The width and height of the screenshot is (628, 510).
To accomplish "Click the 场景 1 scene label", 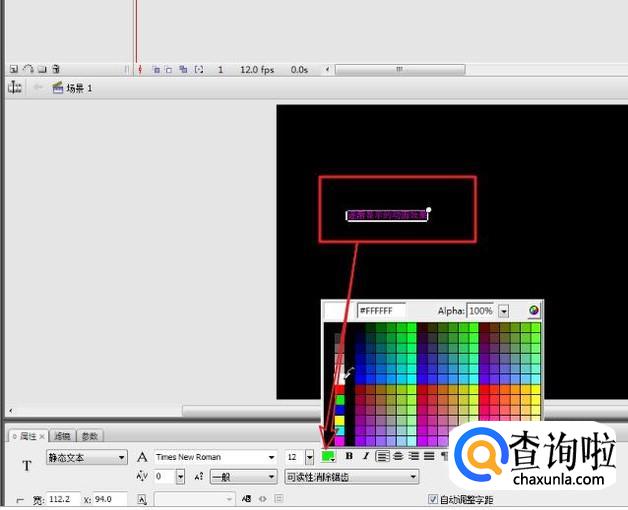I will (x=79, y=88).
